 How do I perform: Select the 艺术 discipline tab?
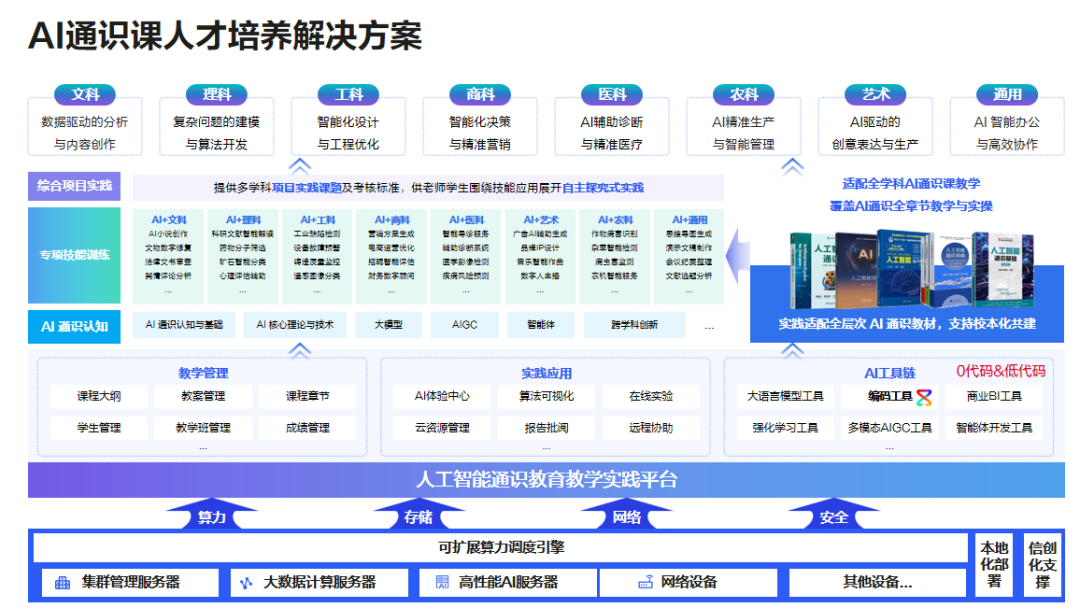tap(875, 94)
